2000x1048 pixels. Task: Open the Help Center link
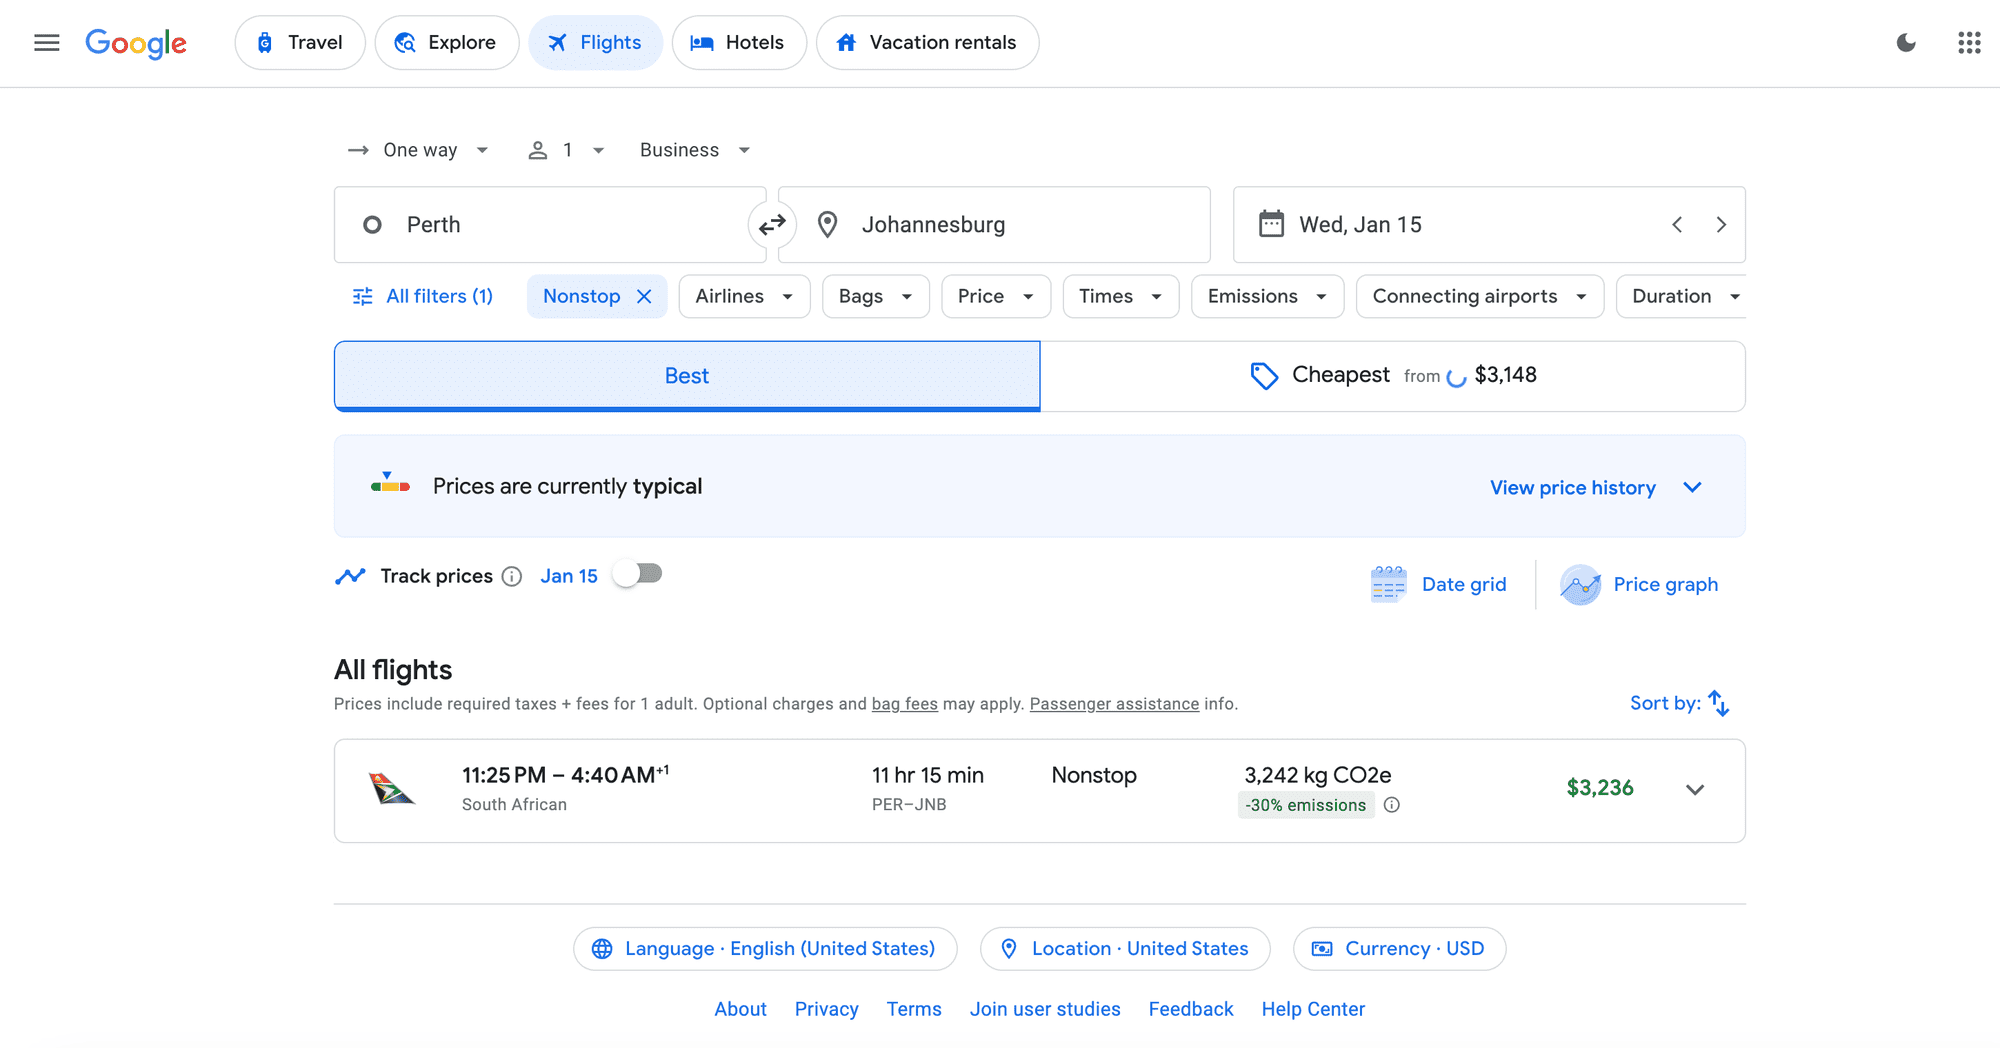coord(1313,1009)
